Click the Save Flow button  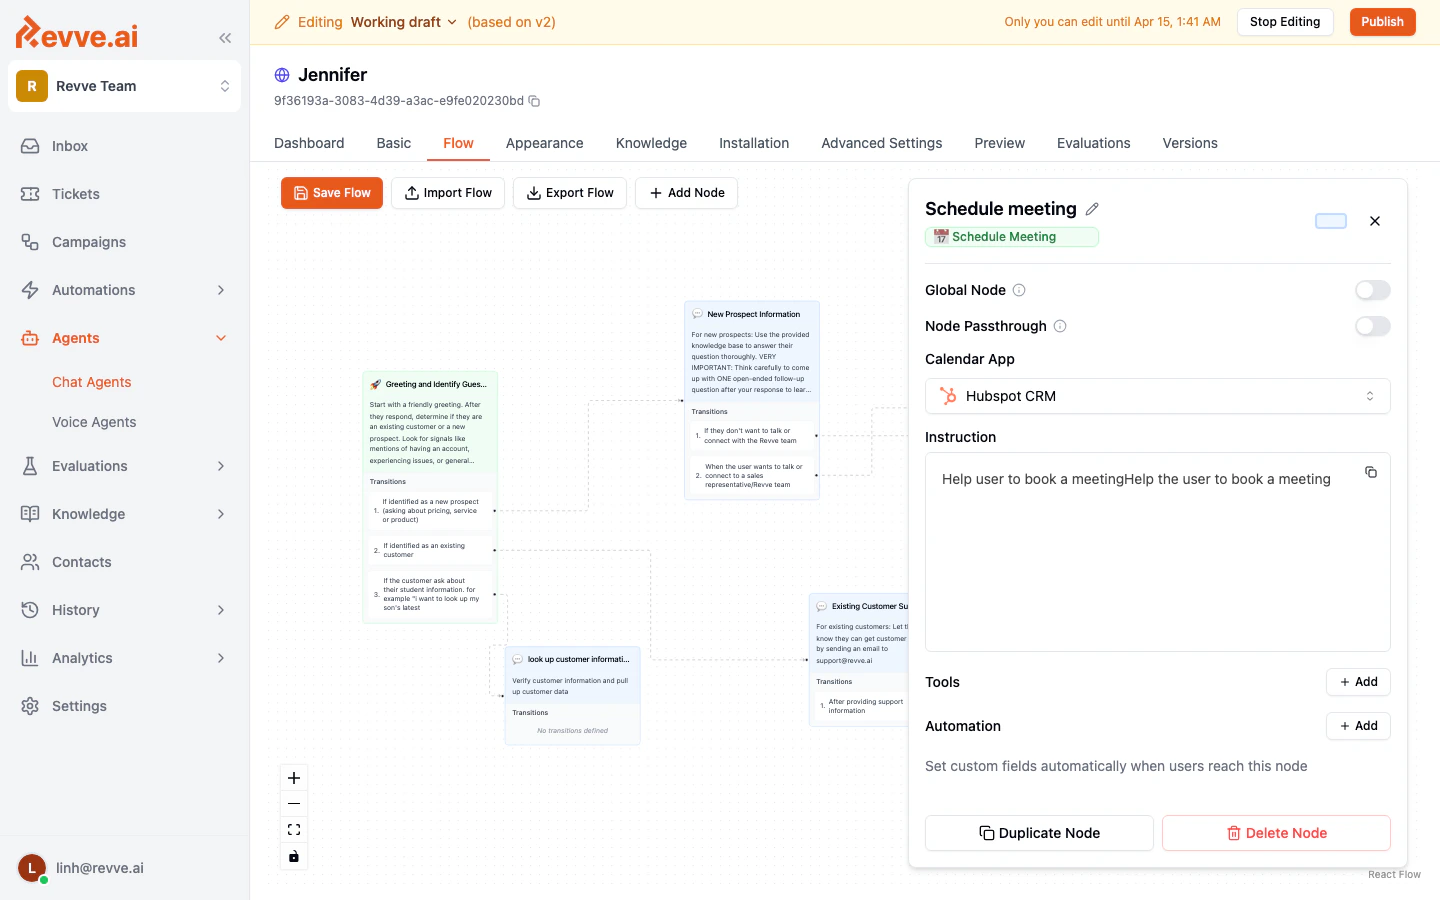332,193
